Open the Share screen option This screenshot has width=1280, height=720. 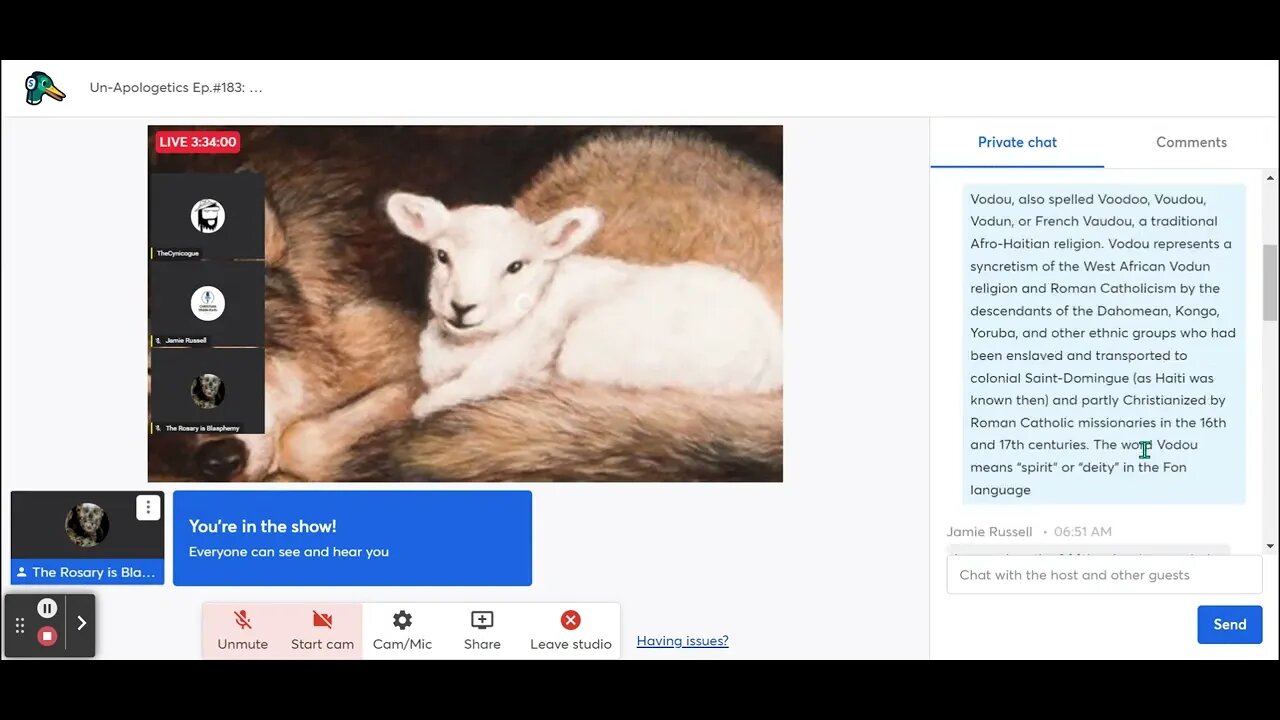point(482,631)
